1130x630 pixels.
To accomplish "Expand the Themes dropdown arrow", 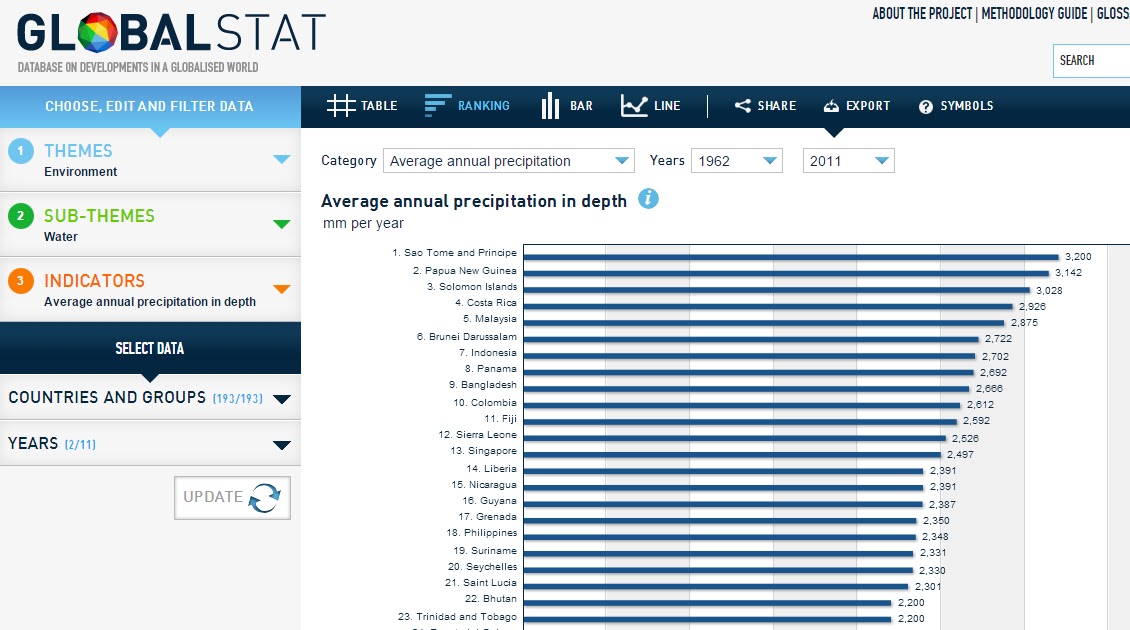I will click(282, 159).
